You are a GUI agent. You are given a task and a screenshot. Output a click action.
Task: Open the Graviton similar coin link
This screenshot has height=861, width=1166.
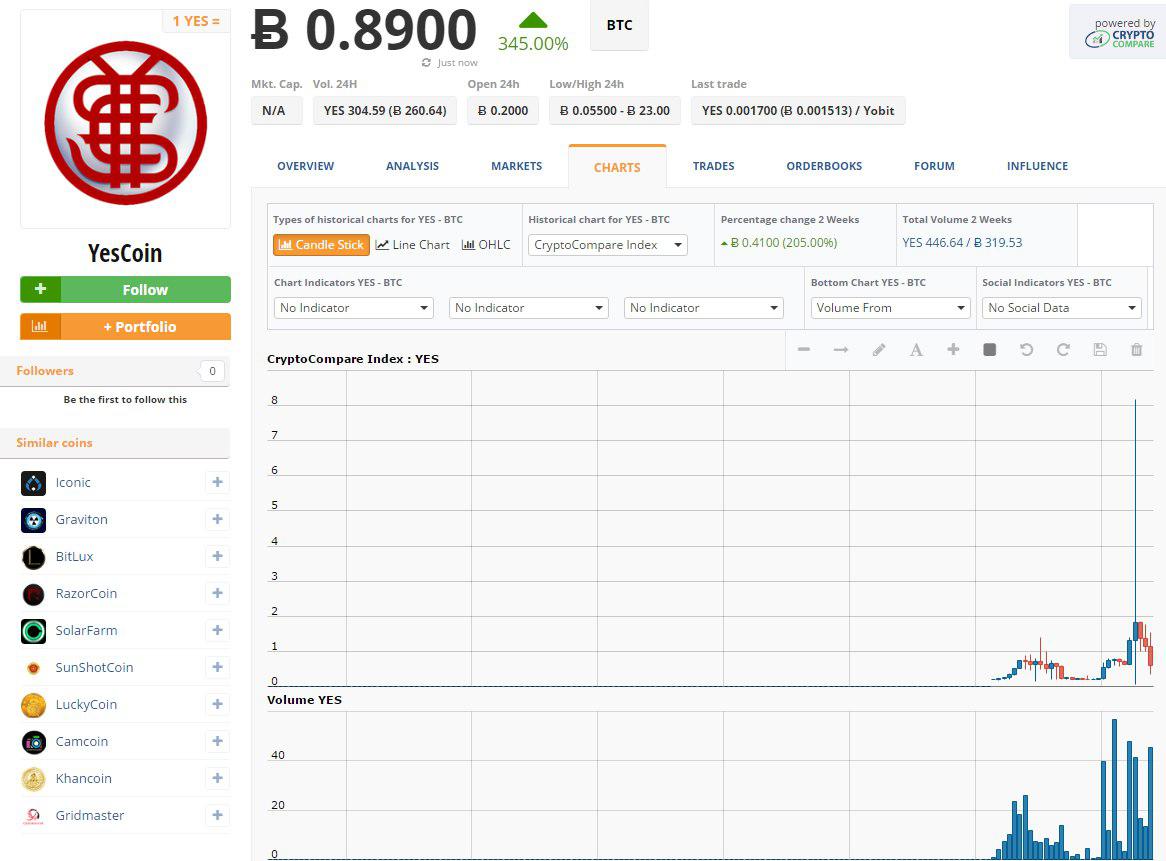(82, 520)
